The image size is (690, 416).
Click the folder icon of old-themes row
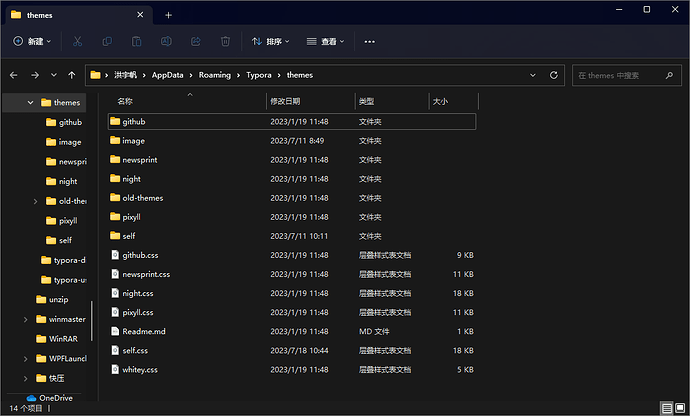coord(115,198)
